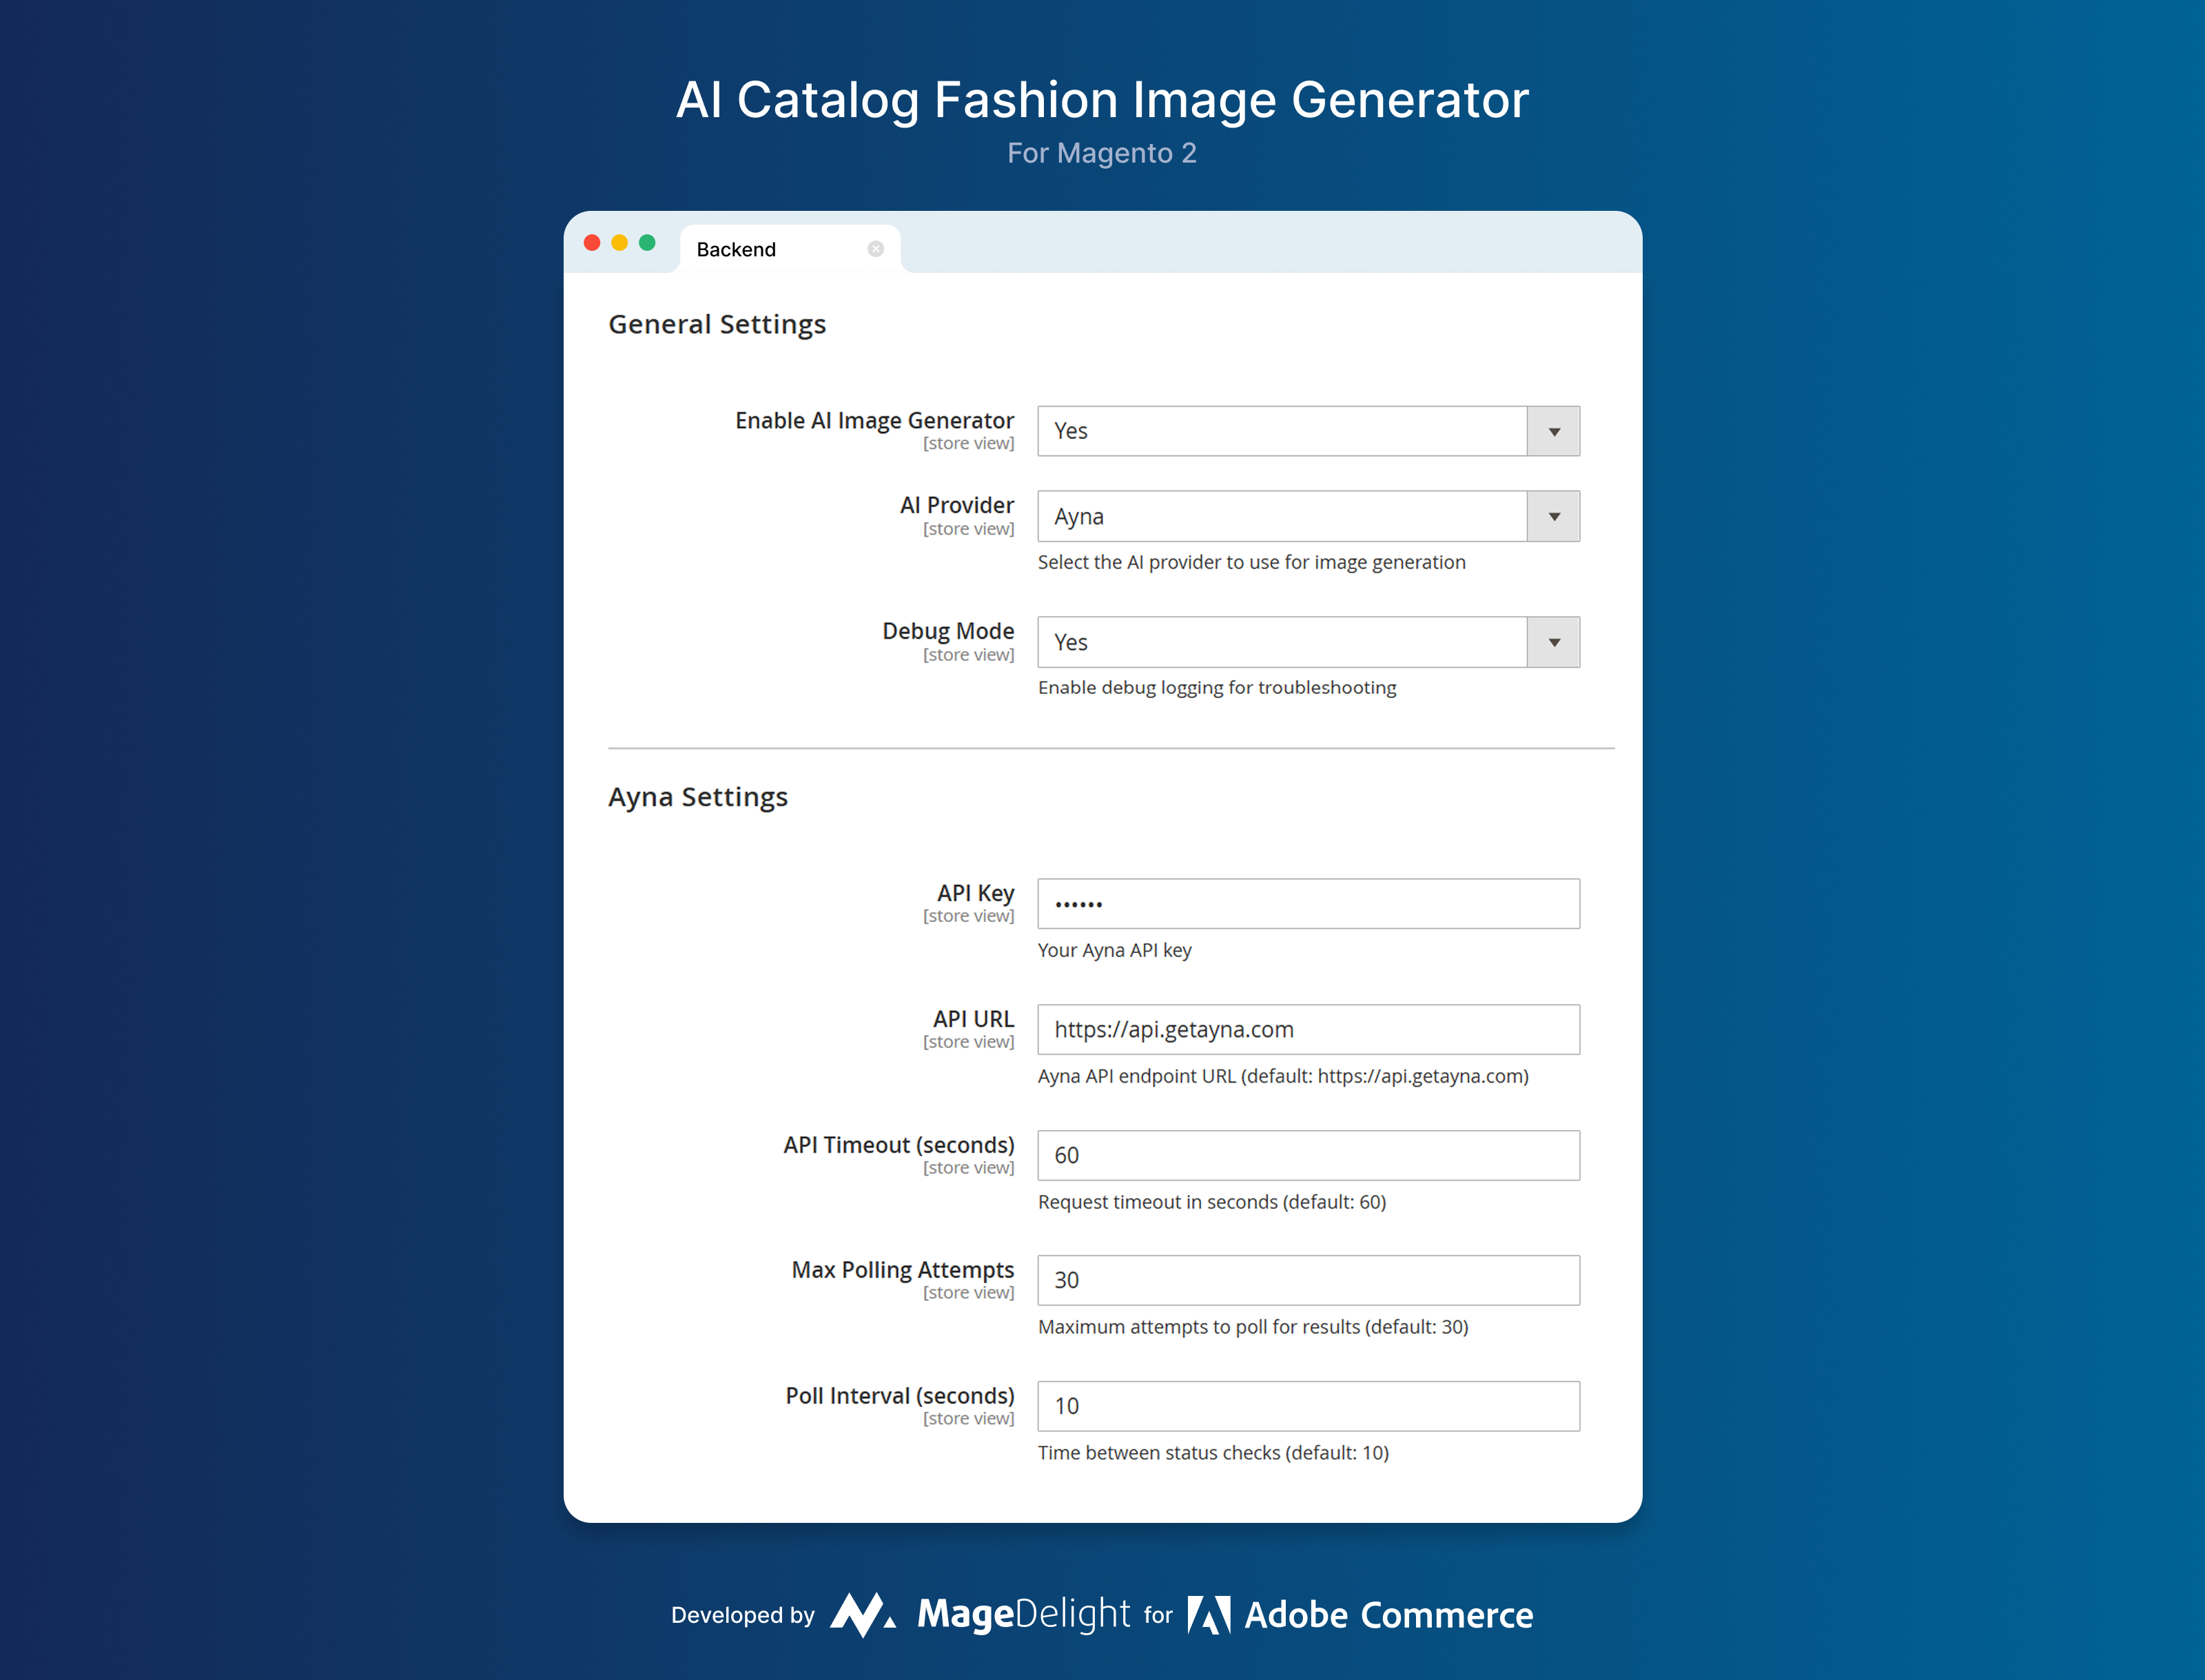Click the yellow minimize window dot
2205x1680 pixels.
(x=620, y=243)
